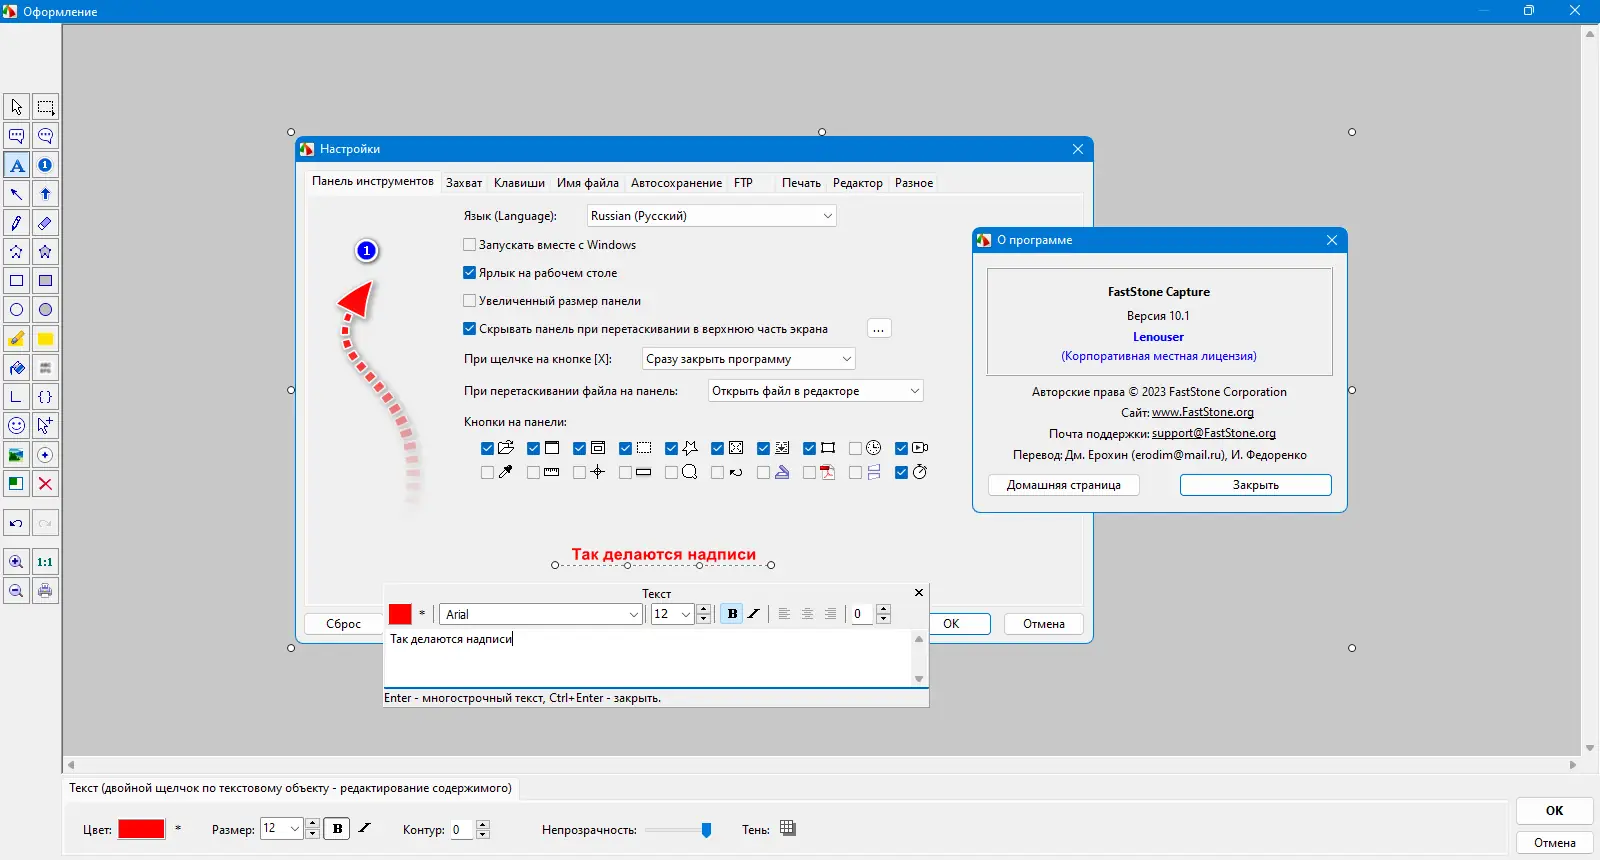Select the outlined ellipse tool
The width and height of the screenshot is (1600, 860).
click(x=16, y=310)
